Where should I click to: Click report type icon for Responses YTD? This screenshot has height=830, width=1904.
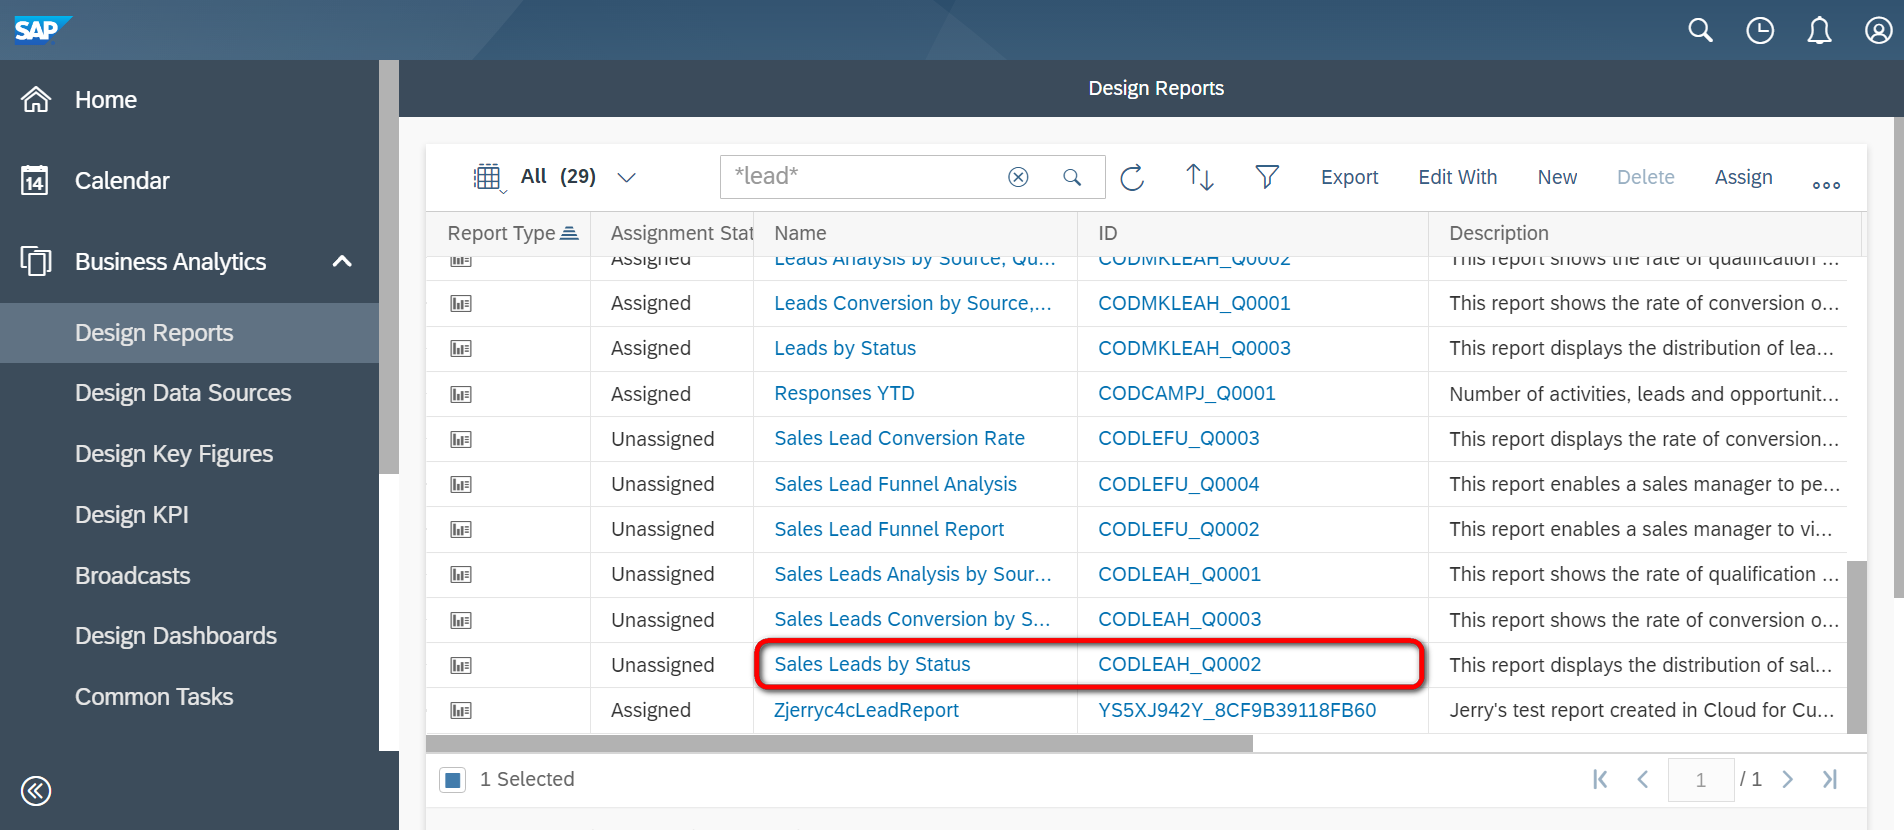[461, 394]
